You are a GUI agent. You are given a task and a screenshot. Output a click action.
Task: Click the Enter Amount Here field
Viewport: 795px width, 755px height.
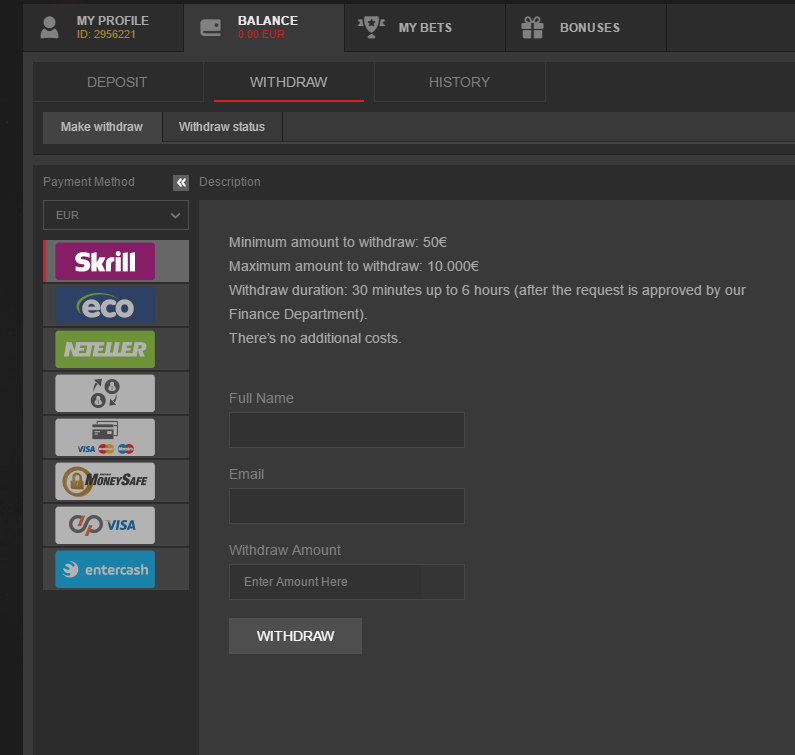click(347, 582)
